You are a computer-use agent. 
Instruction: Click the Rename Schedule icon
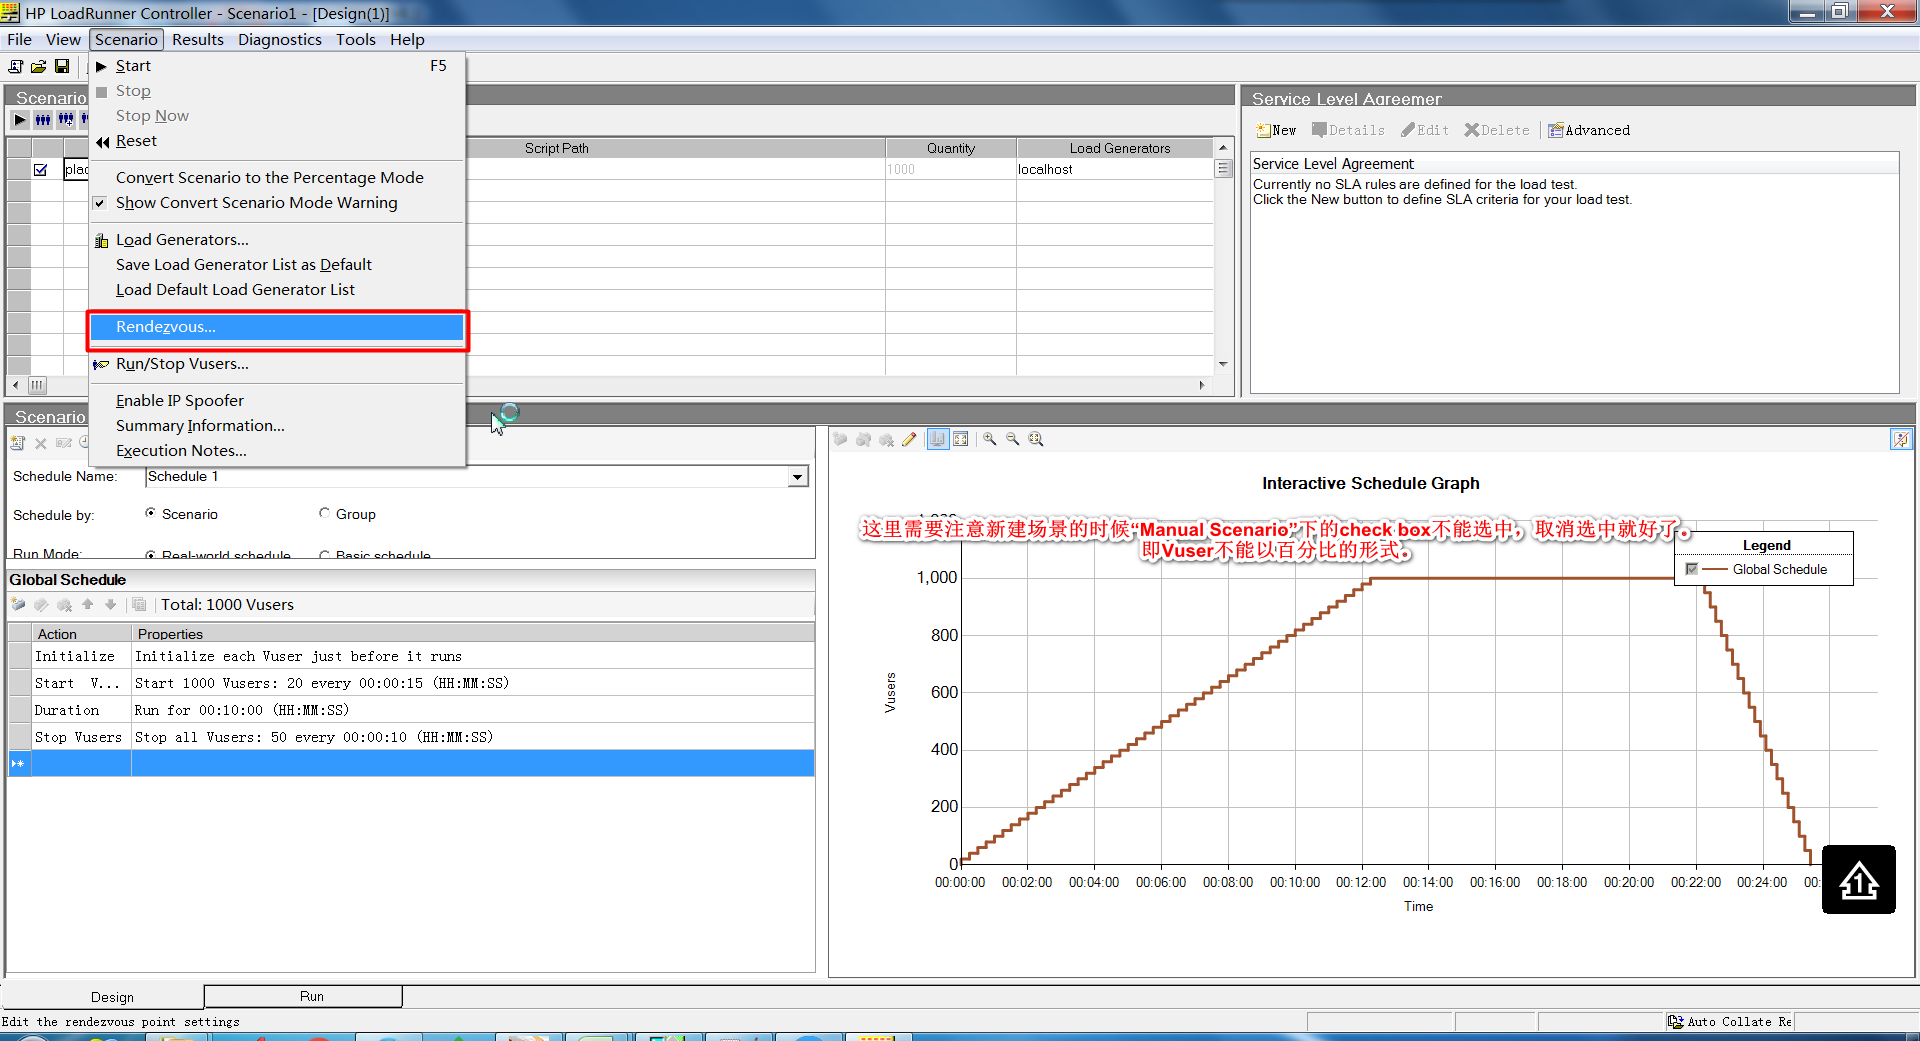tap(64, 443)
